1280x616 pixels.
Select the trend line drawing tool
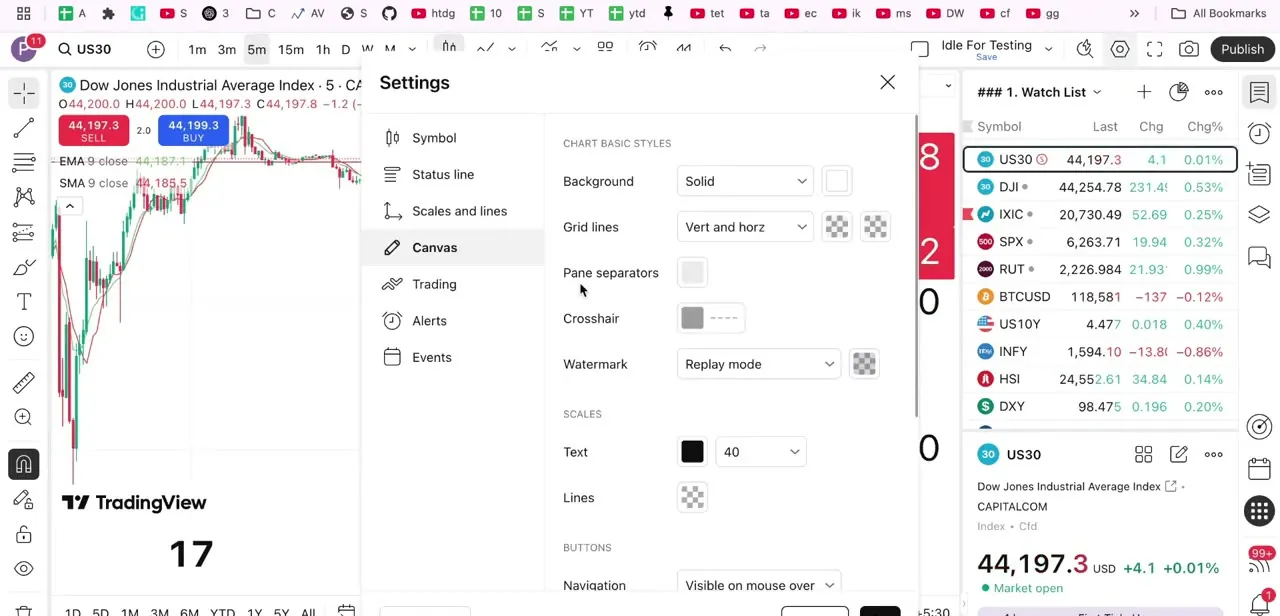coord(24,128)
